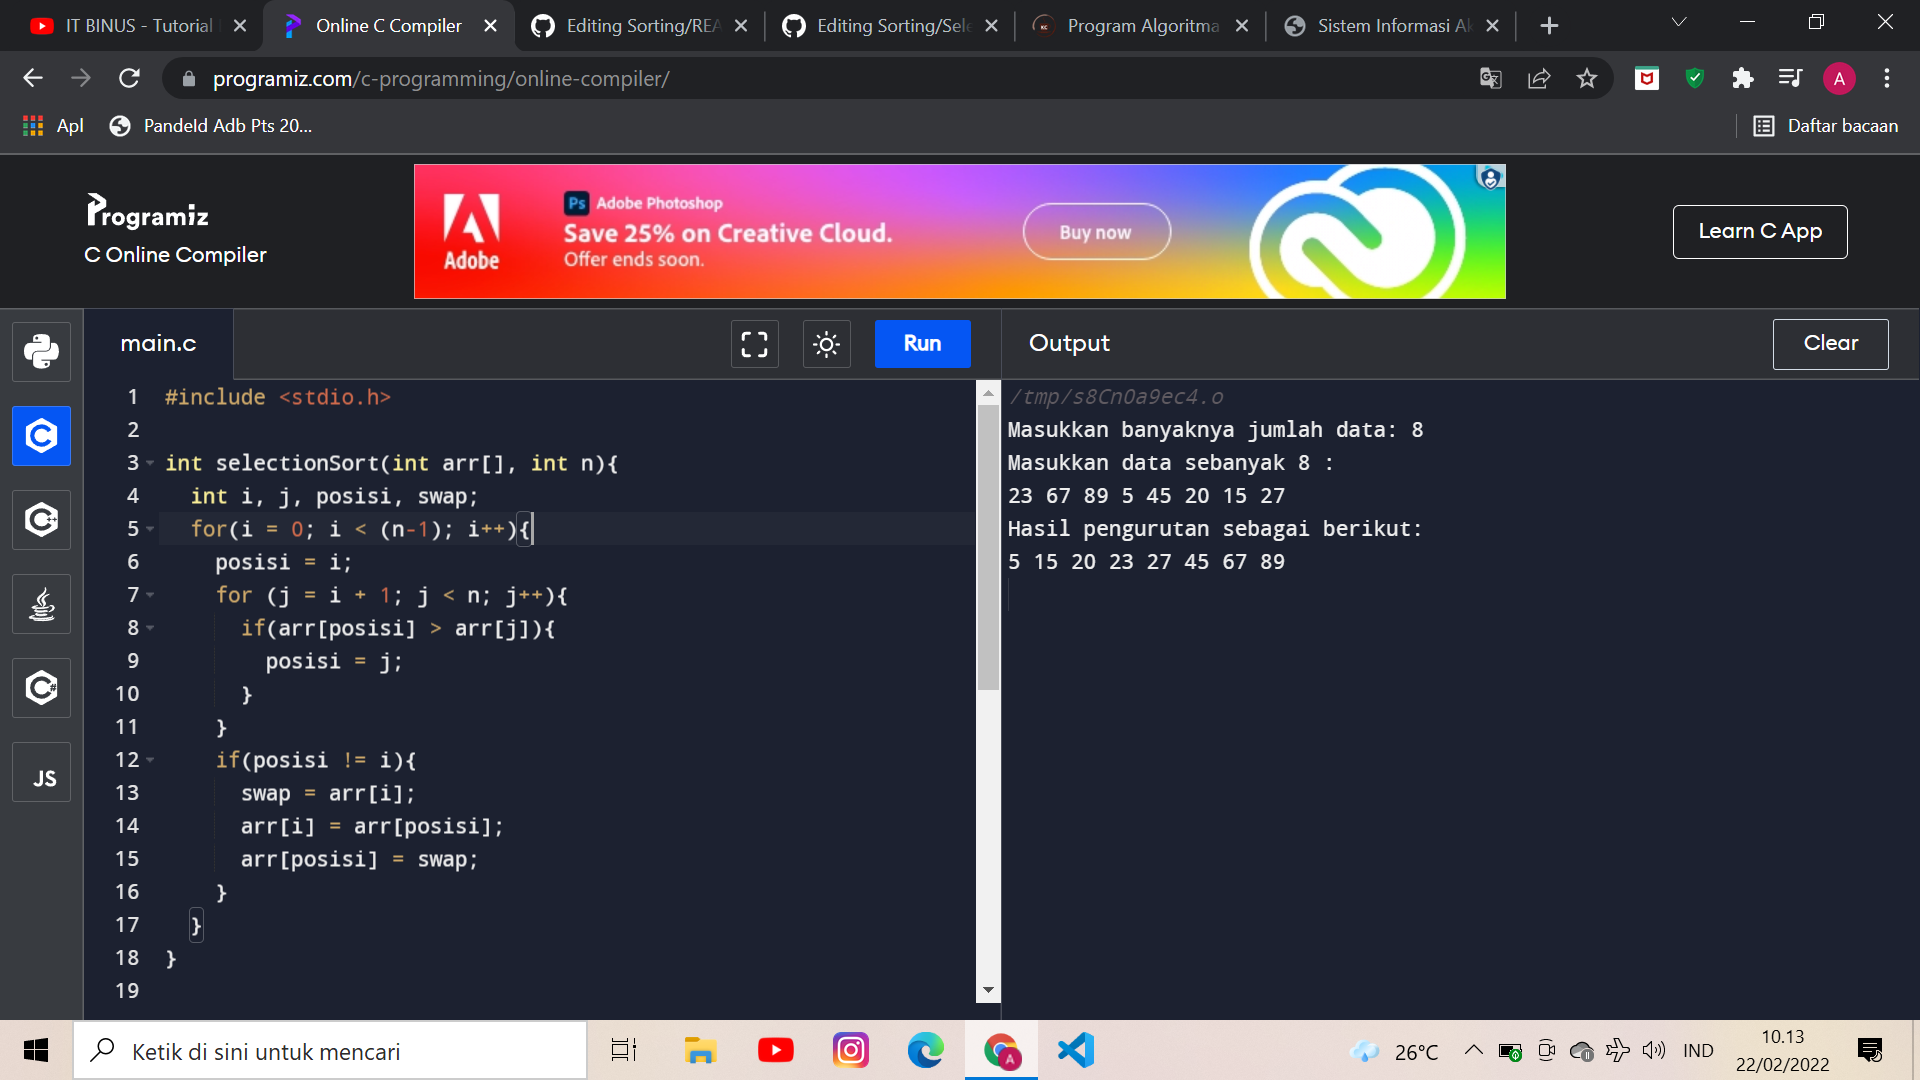
Task: Click the share icon in the address bar
Action: point(1539,78)
